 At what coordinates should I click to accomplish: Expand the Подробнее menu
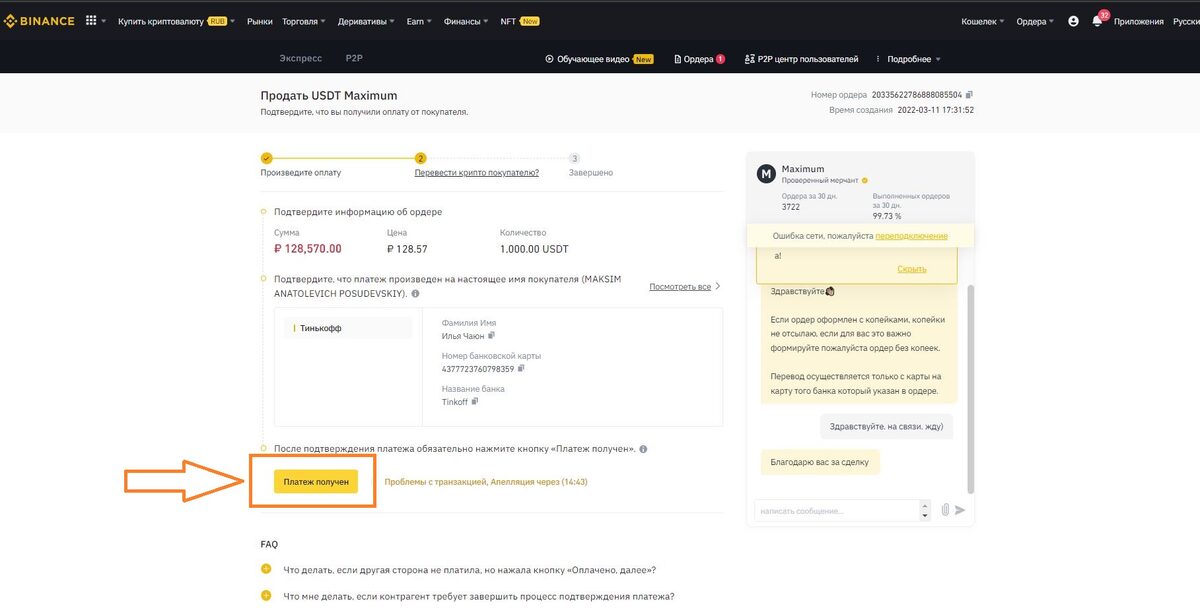[909, 59]
